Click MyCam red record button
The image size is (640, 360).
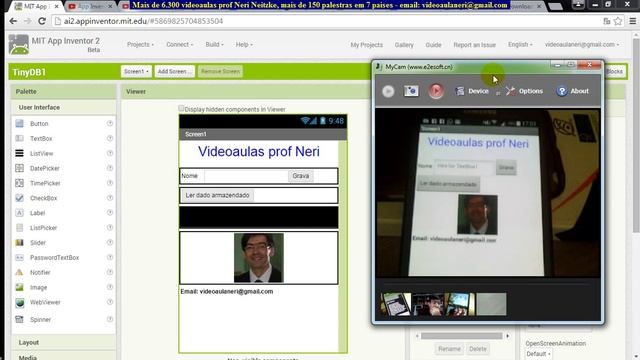coord(436,91)
